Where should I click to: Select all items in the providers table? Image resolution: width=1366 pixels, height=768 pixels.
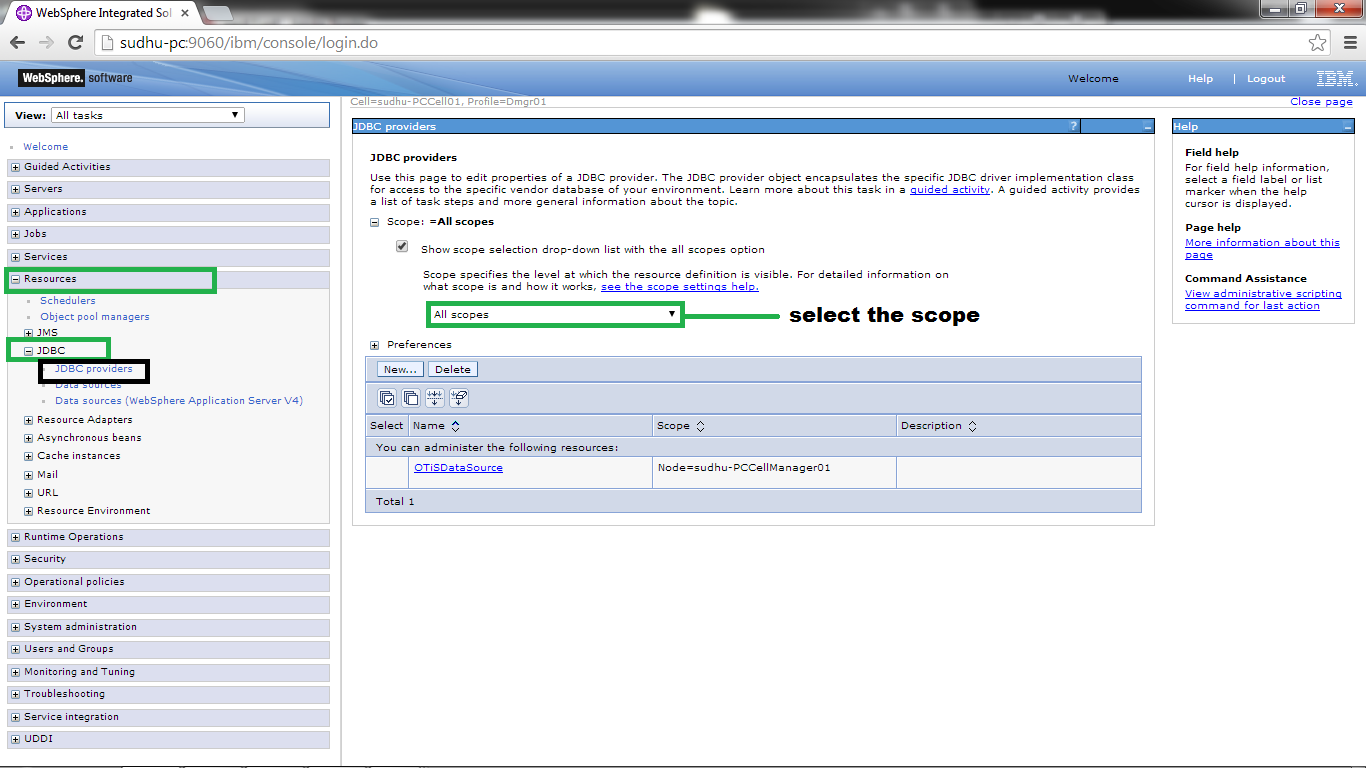(x=388, y=398)
